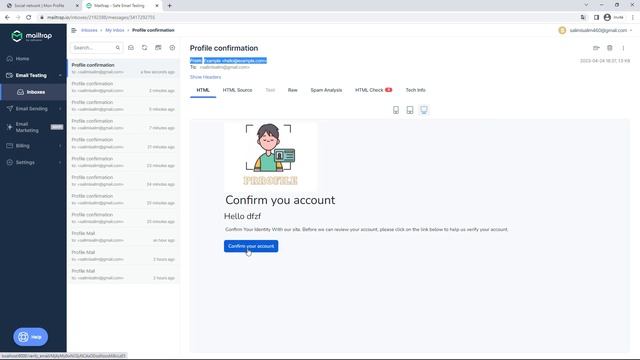The width and height of the screenshot is (640, 360).
Task: Reload the page with browser refresh
Action: [29, 18]
